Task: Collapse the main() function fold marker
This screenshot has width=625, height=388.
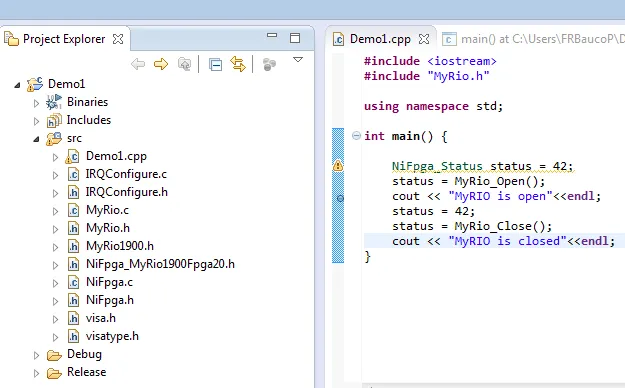Action: pyautogui.click(x=356, y=136)
